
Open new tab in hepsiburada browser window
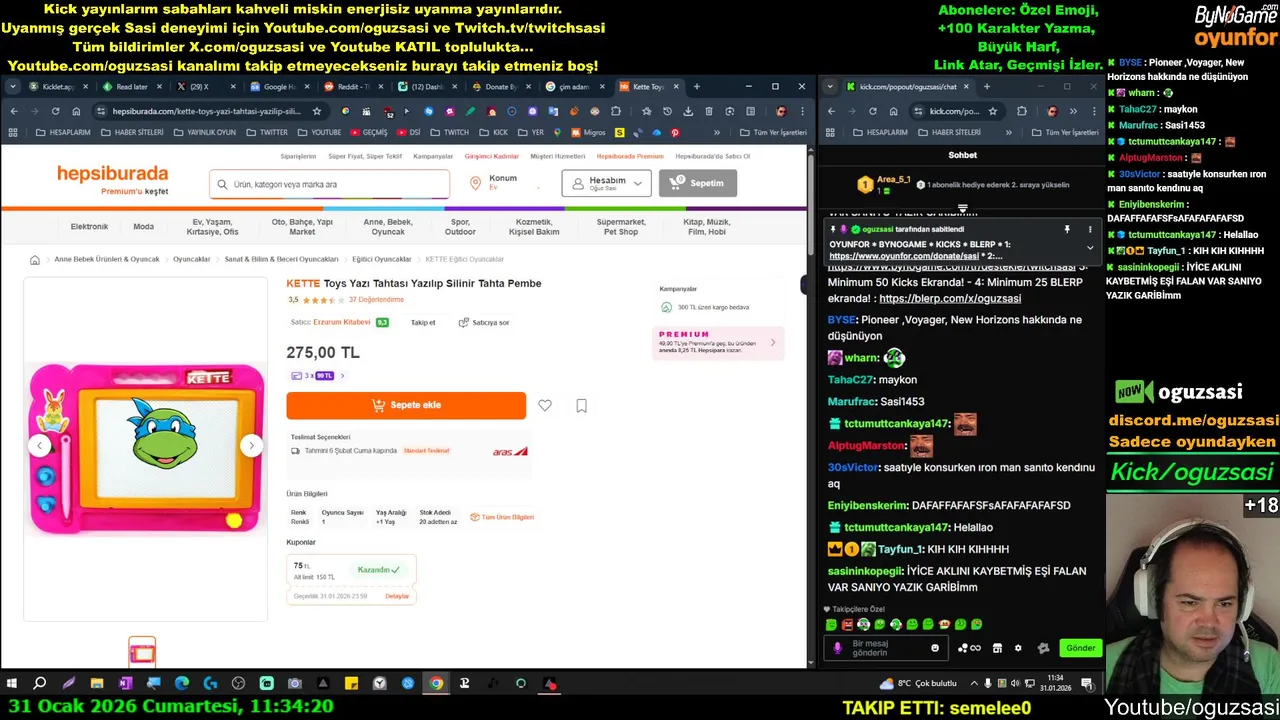coord(697,87)
